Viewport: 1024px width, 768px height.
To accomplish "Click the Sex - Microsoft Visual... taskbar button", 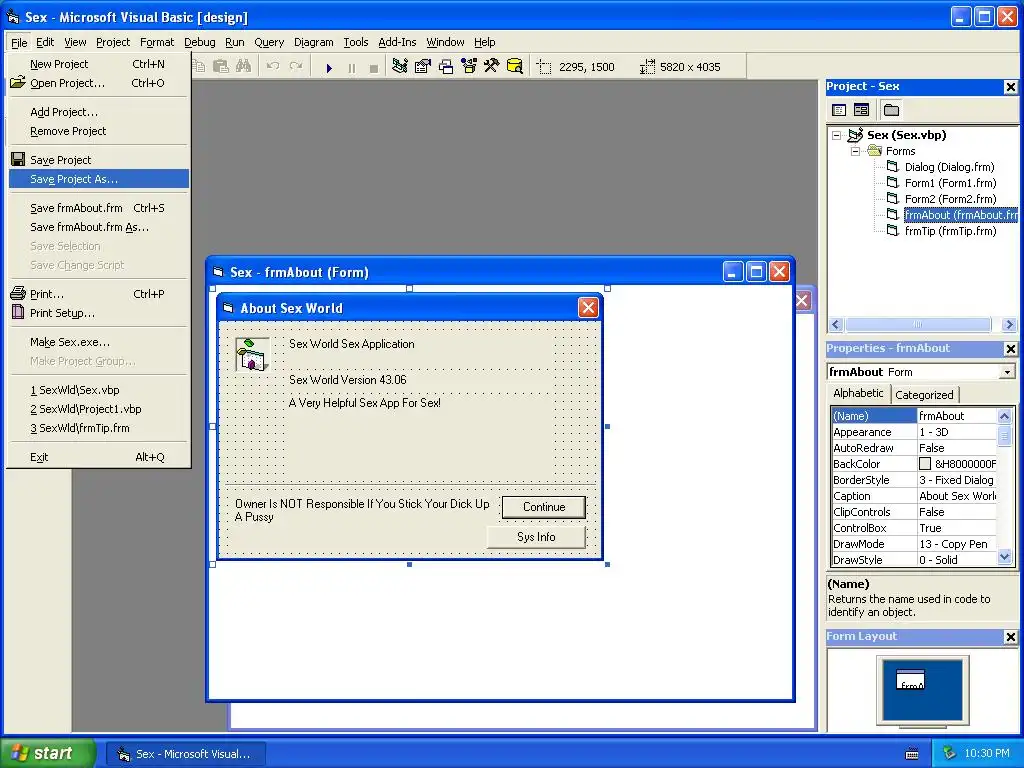I will [x=185, y=754].
